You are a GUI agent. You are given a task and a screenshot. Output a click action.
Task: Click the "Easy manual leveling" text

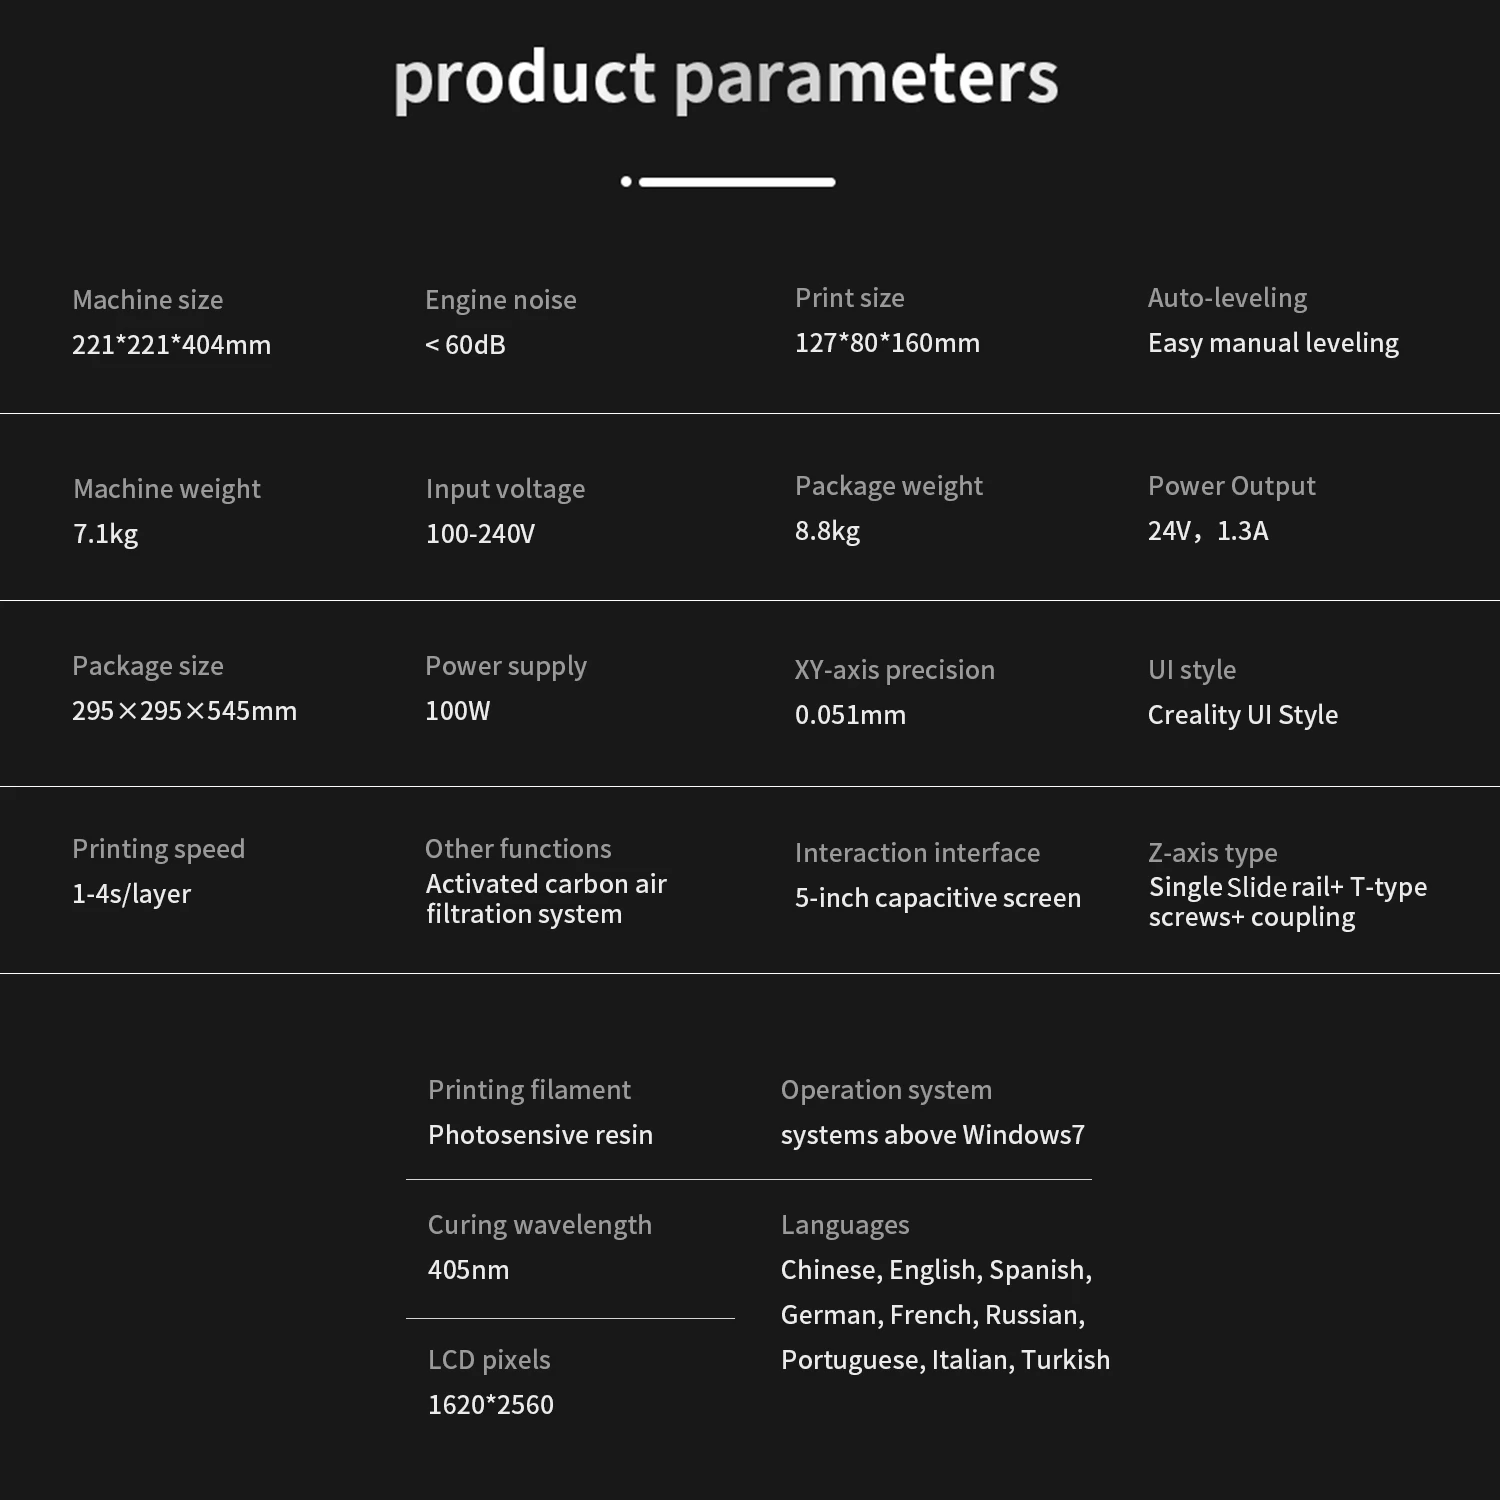[x=1273, y=343]
